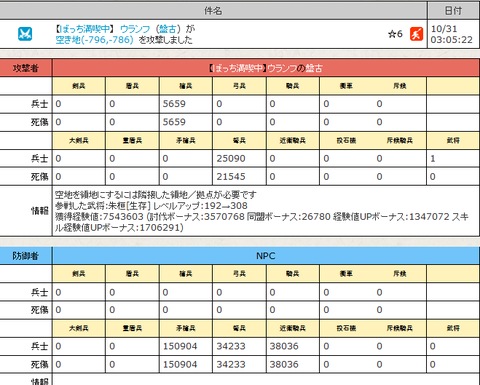This screenshot has height=385, width=480.
Task: Click the red attacker banner ウランフの盤古
Action: click(x=266, y=68)
